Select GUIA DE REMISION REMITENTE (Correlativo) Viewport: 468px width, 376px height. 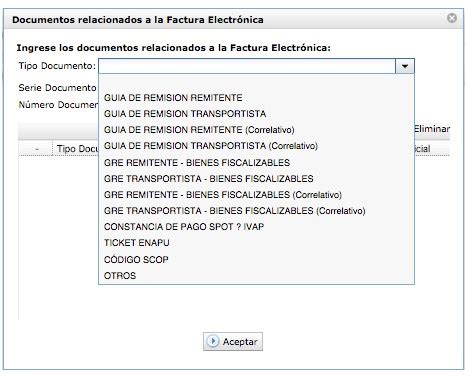256,130
